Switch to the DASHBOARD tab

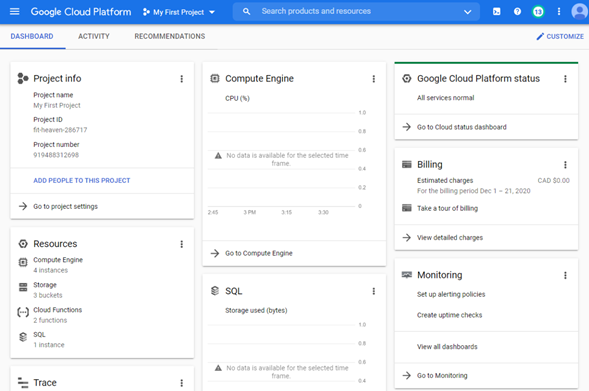click(32, 36)
